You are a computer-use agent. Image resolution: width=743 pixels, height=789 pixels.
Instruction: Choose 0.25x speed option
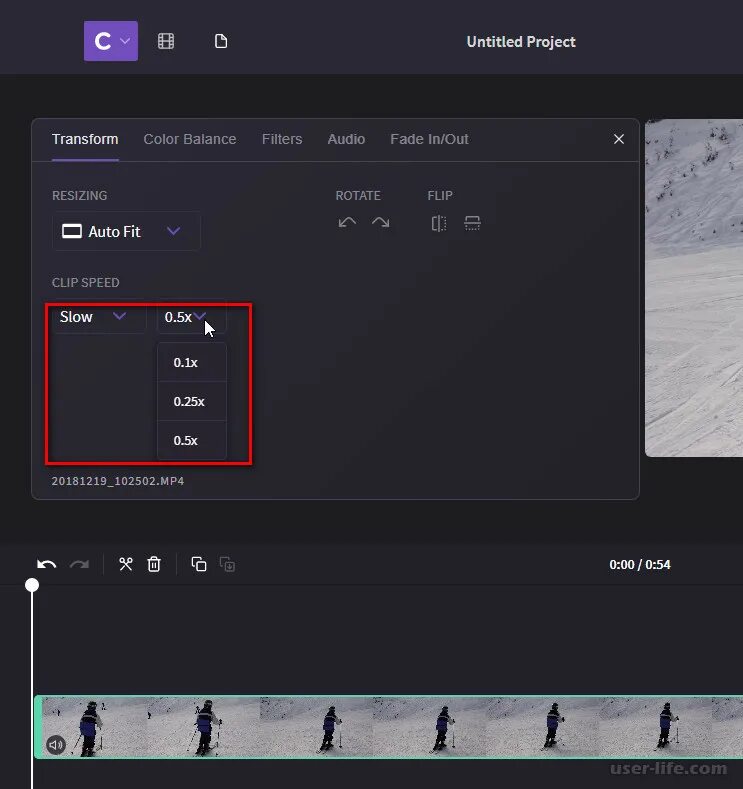[192, 401]
